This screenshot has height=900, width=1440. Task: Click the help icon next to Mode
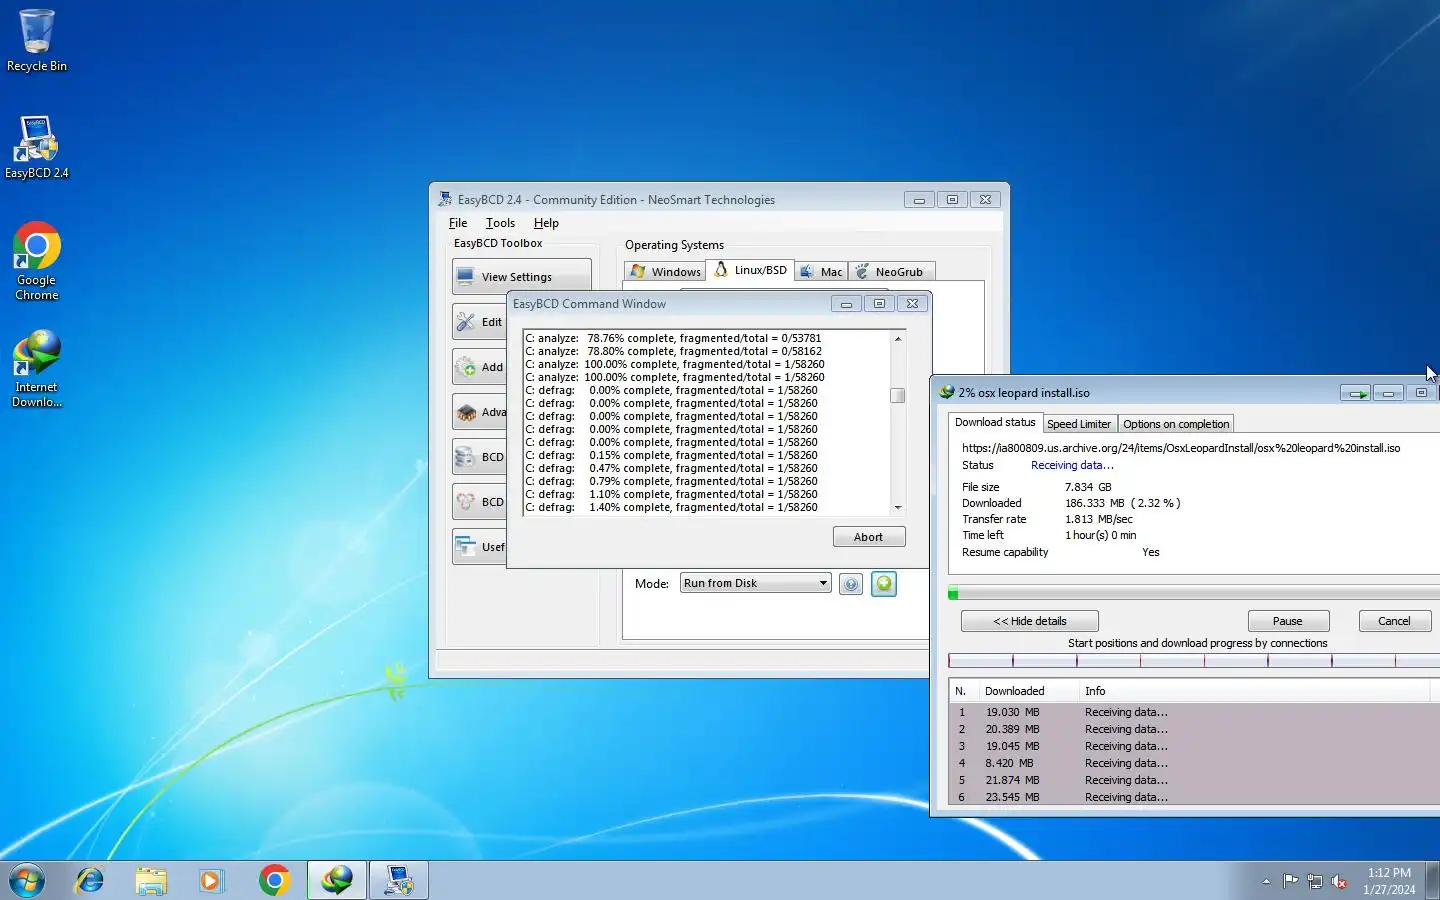click(850, 584)
